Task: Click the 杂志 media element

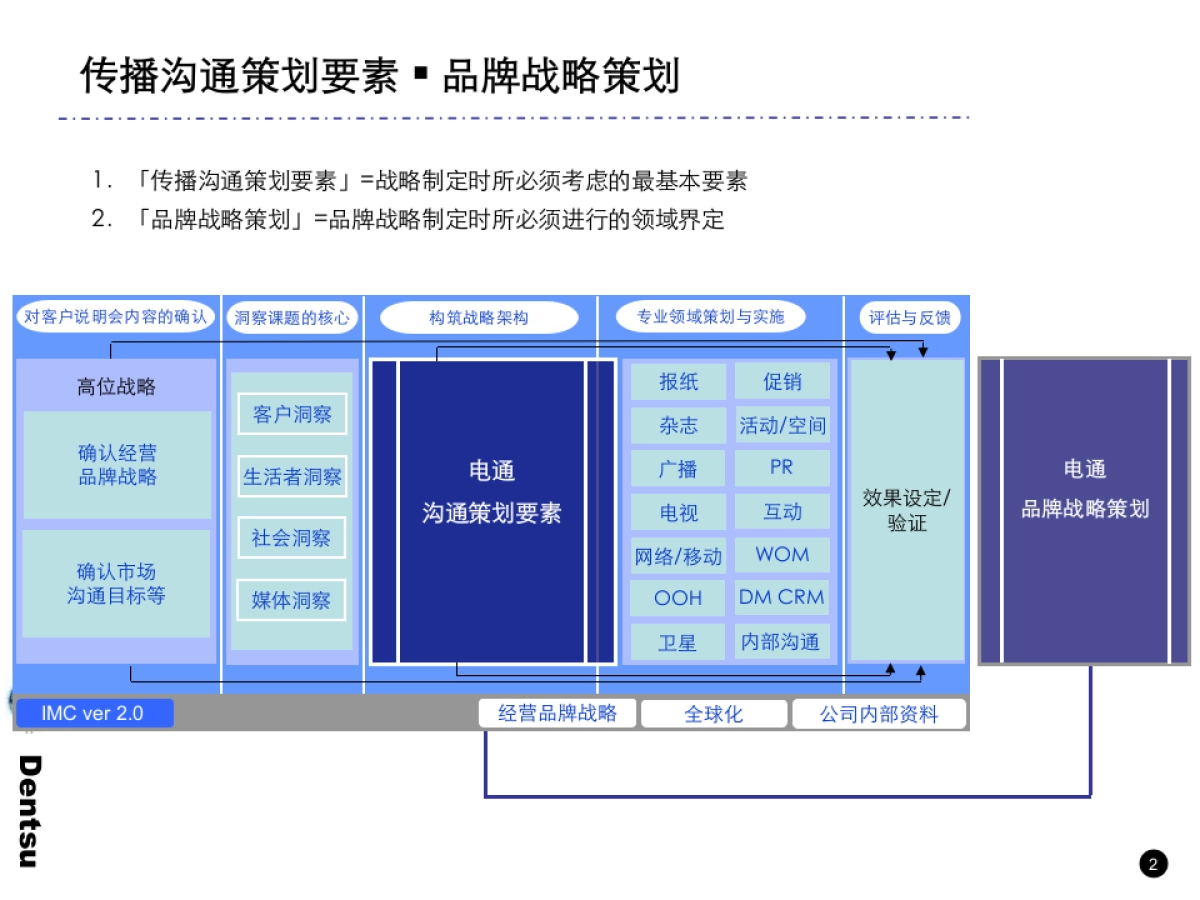Action: 679,425
